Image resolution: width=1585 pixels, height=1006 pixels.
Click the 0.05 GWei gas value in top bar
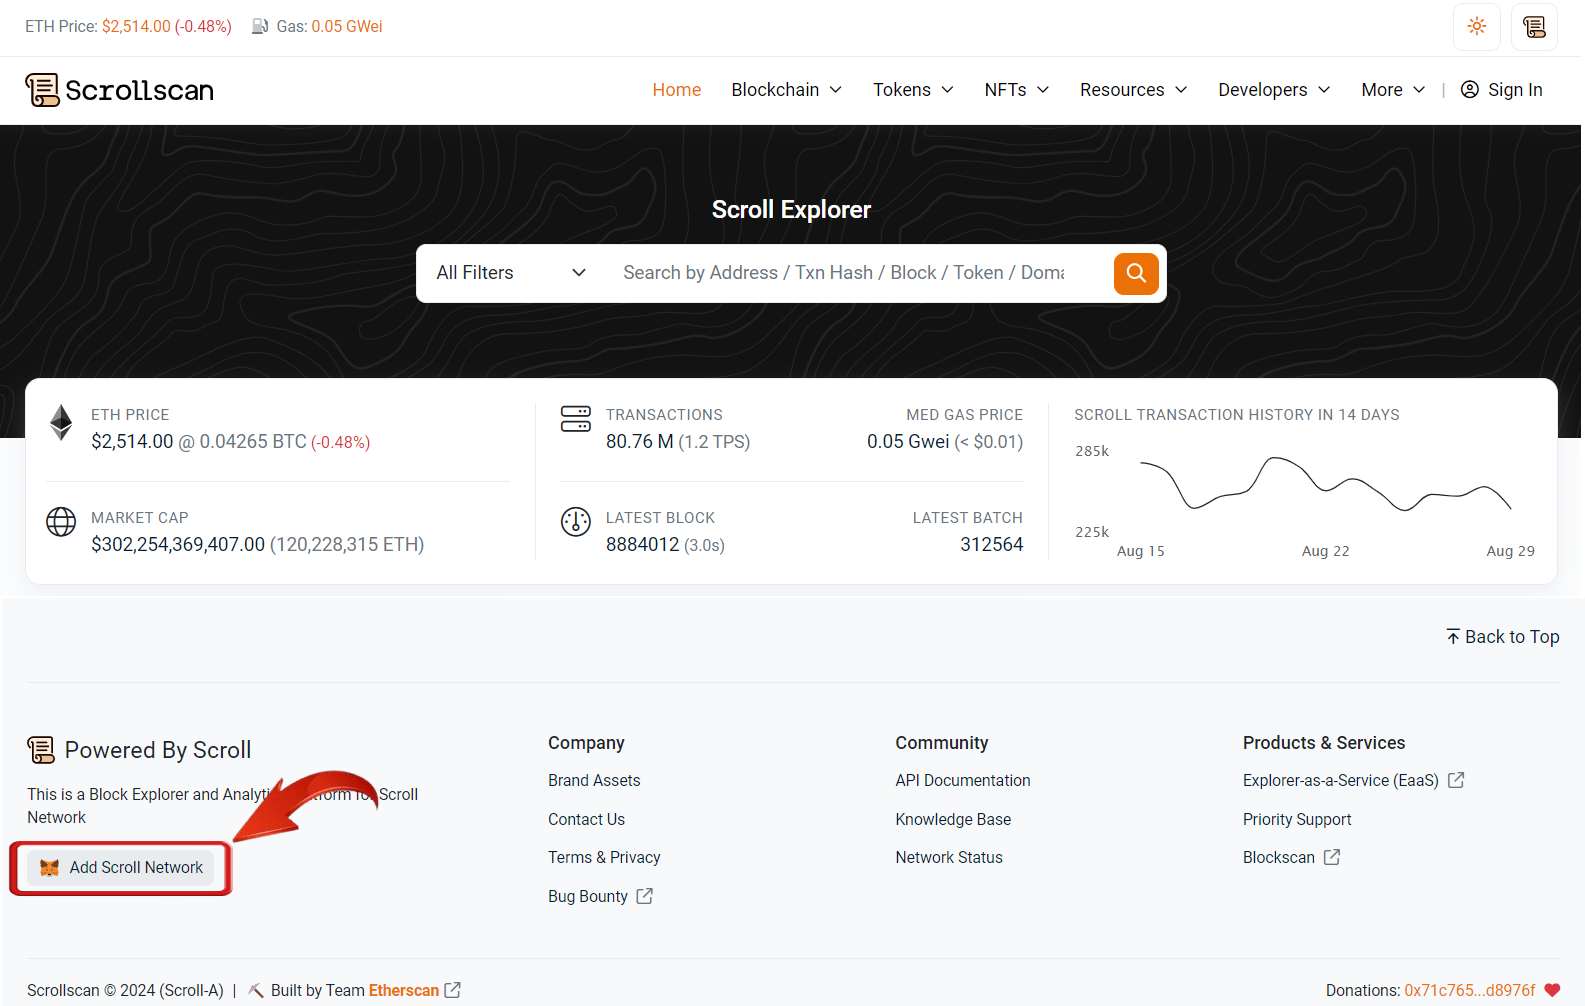347,27
